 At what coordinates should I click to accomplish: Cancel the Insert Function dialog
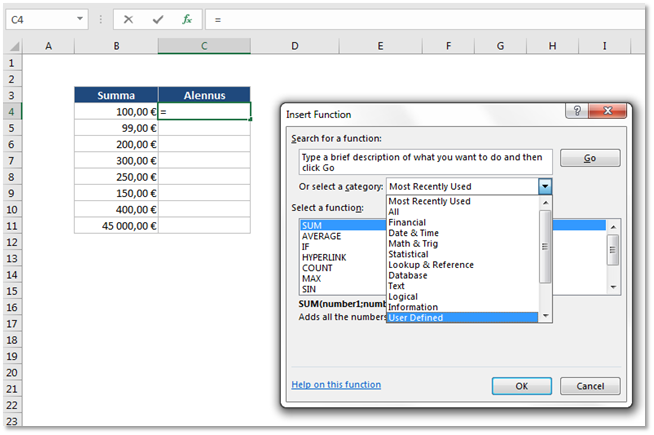click(589, 386)
